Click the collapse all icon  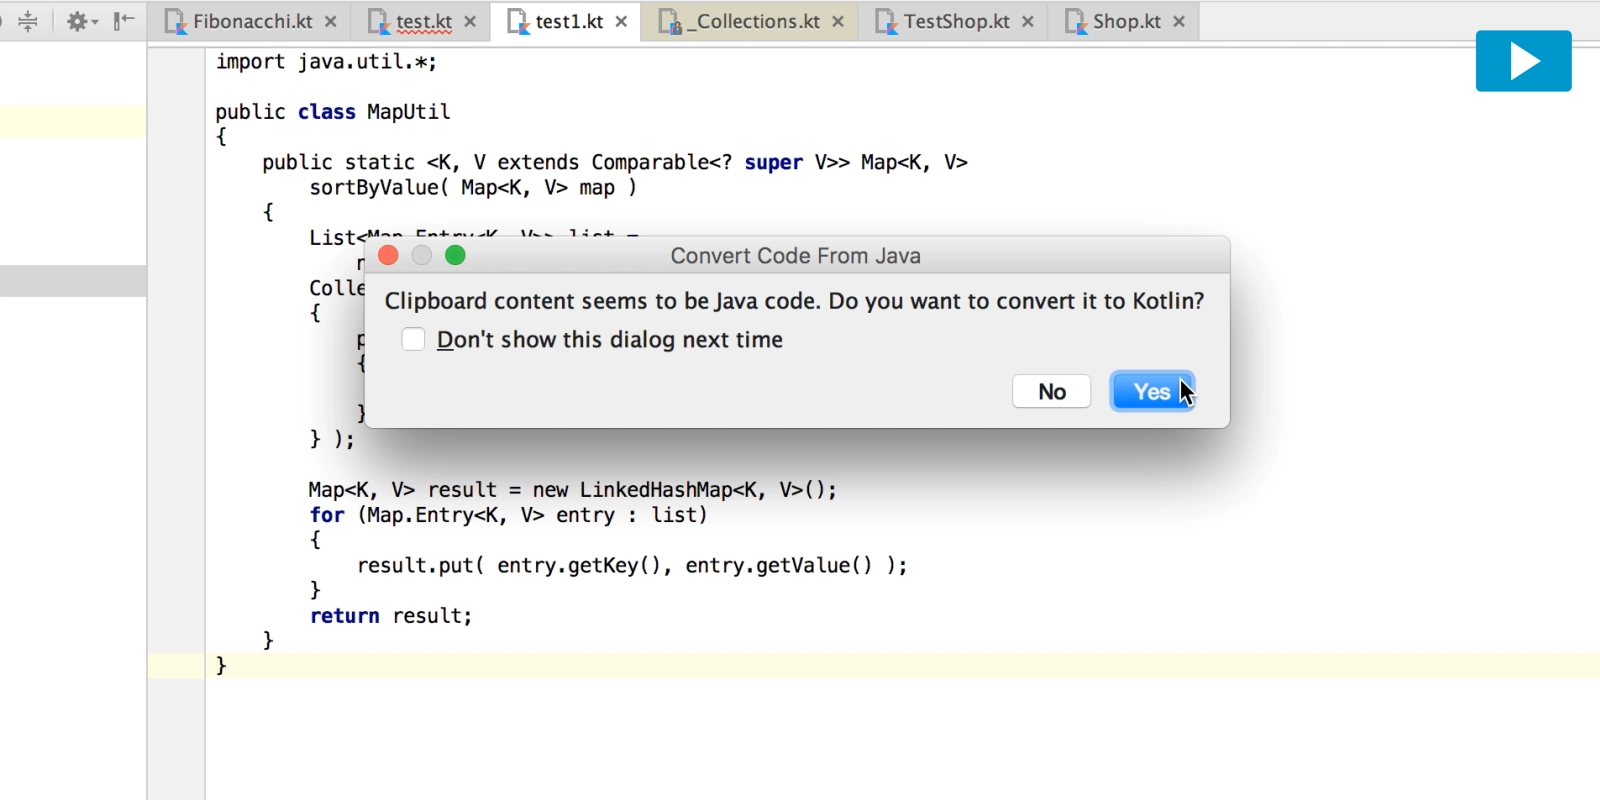[x=28, y=21]
